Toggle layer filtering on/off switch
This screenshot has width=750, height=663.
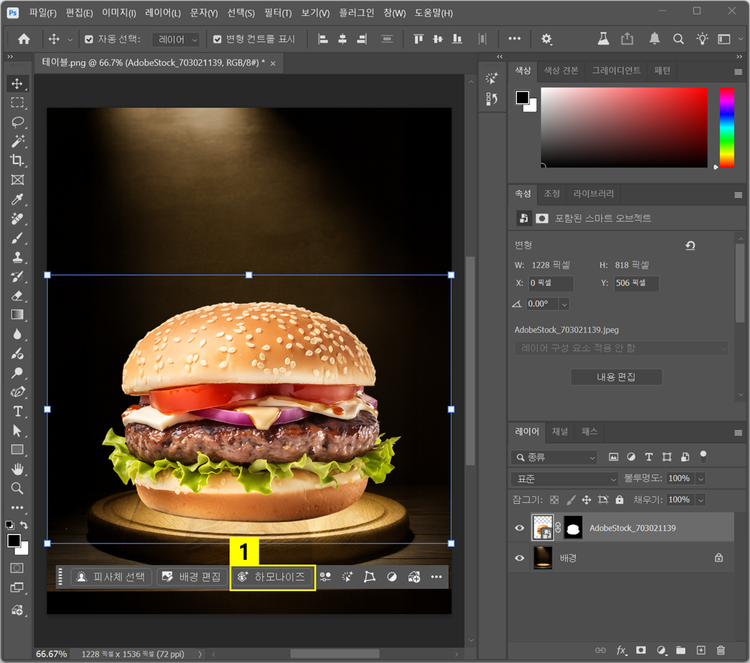pos(703,456)
